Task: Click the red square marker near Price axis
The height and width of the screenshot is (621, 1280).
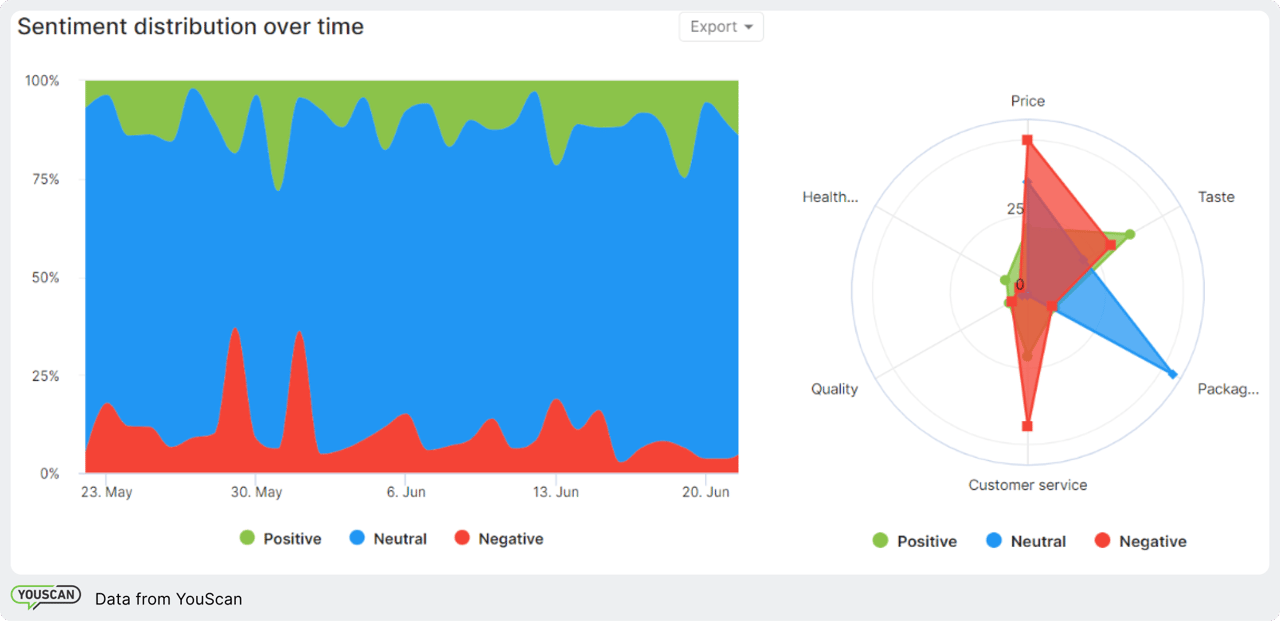Action: click(x=1028, y=139)
